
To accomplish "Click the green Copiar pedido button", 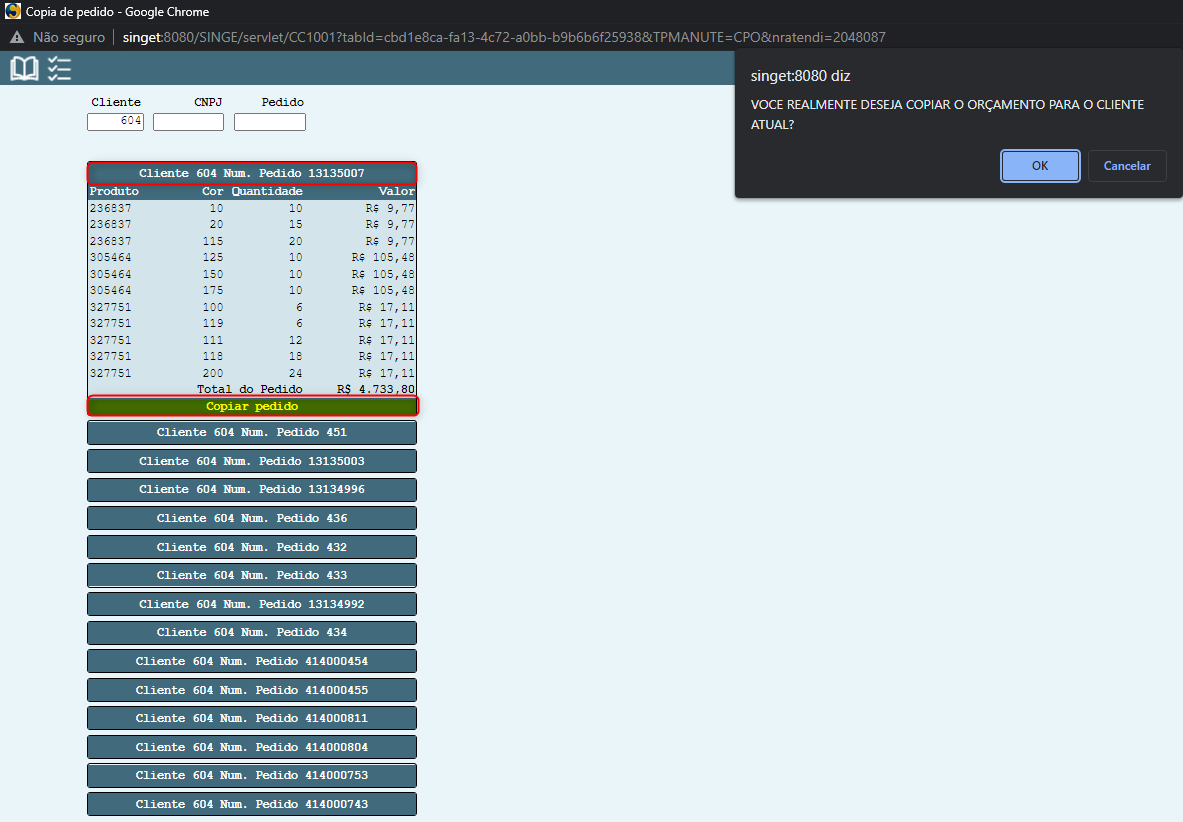I will [x=252, y=406].
